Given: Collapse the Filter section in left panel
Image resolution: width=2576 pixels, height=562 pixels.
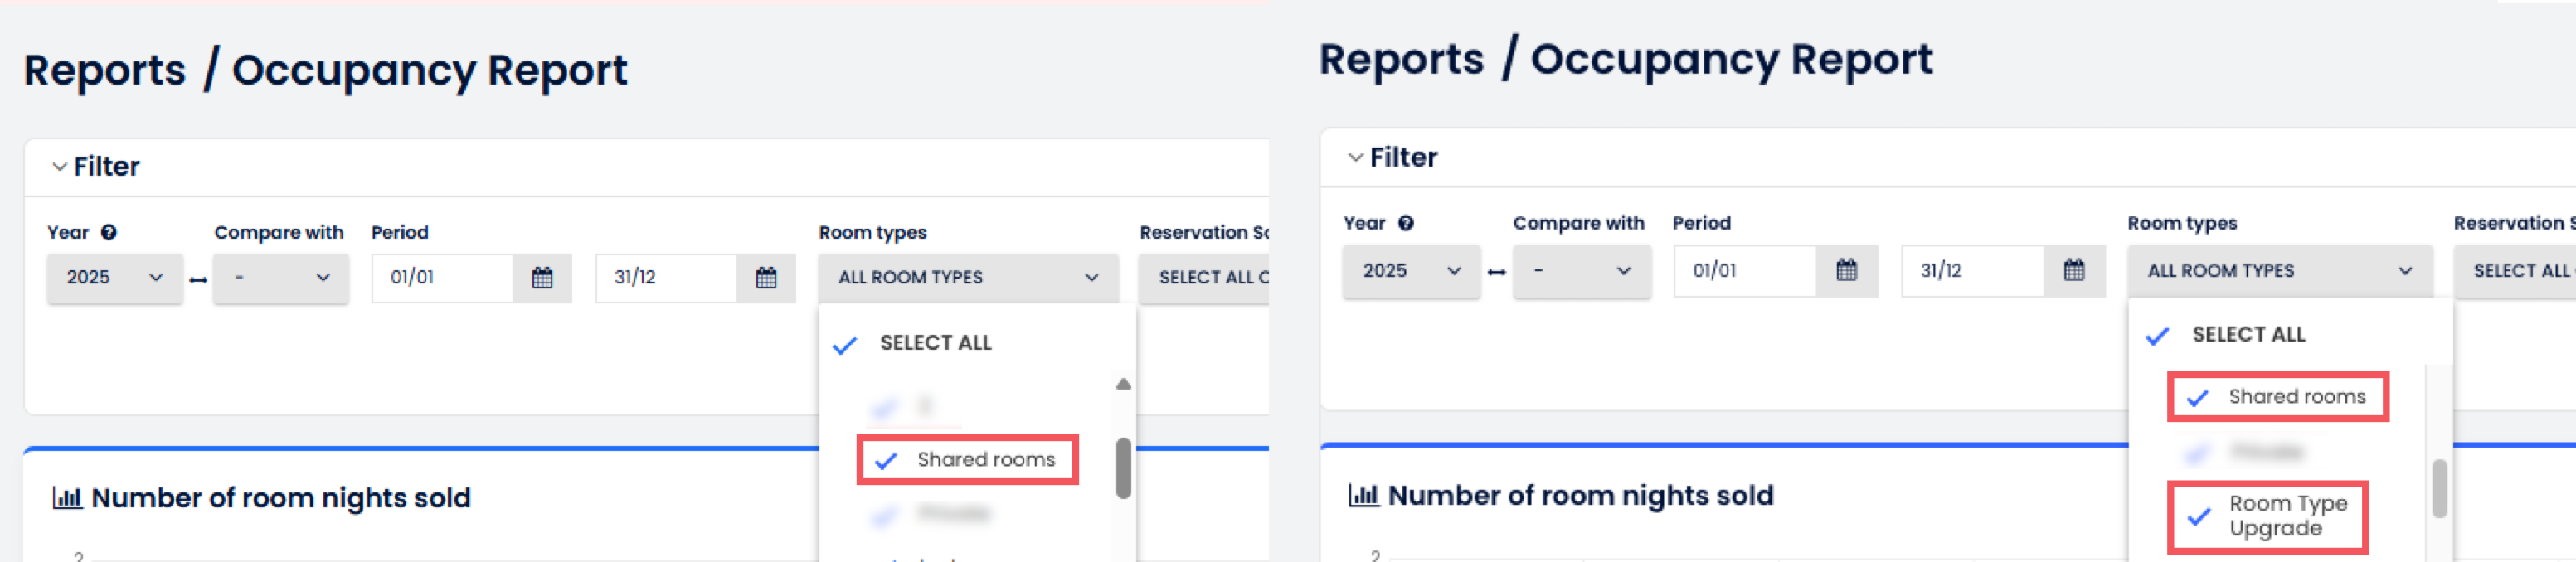Looking at the screenshot, I should pos(60,167).
